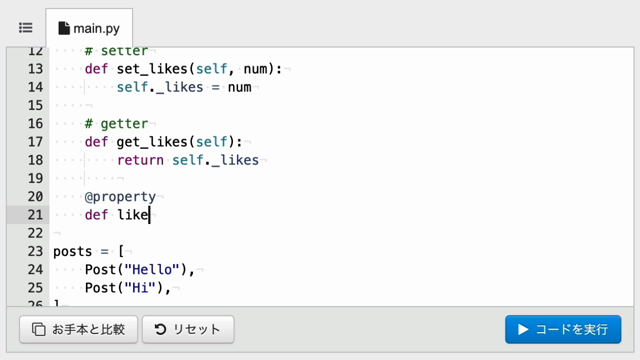The width and height of the screenshot is (640, 360).
Task: Click the '# setter' comment text
Action: 116,51
